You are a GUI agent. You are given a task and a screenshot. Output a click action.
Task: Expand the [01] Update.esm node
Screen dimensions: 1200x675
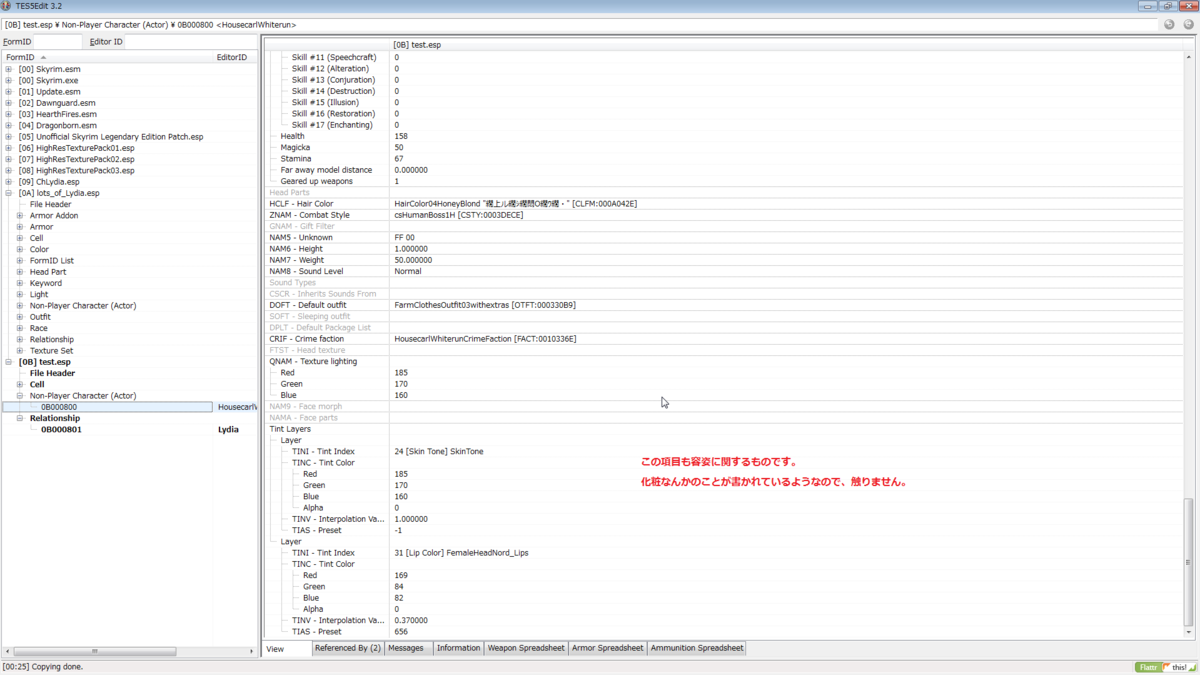[9, 92]
